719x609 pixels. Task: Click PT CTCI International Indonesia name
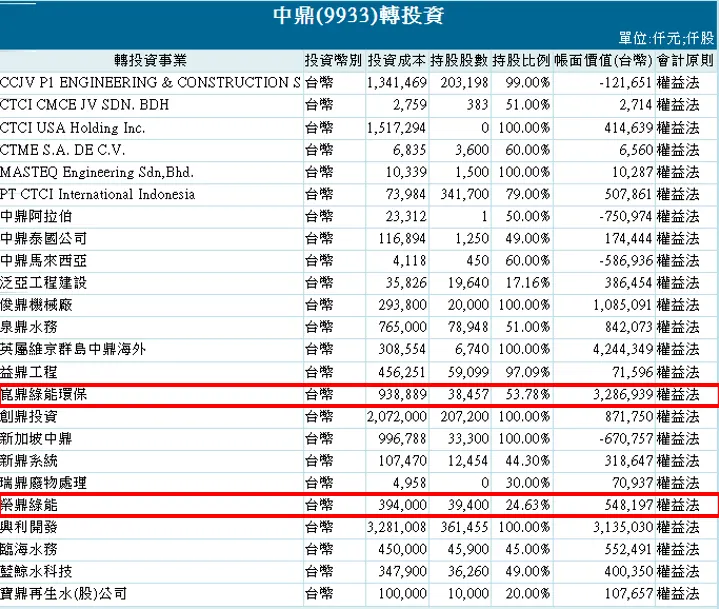pyautogui.click(x=98, y=194)
